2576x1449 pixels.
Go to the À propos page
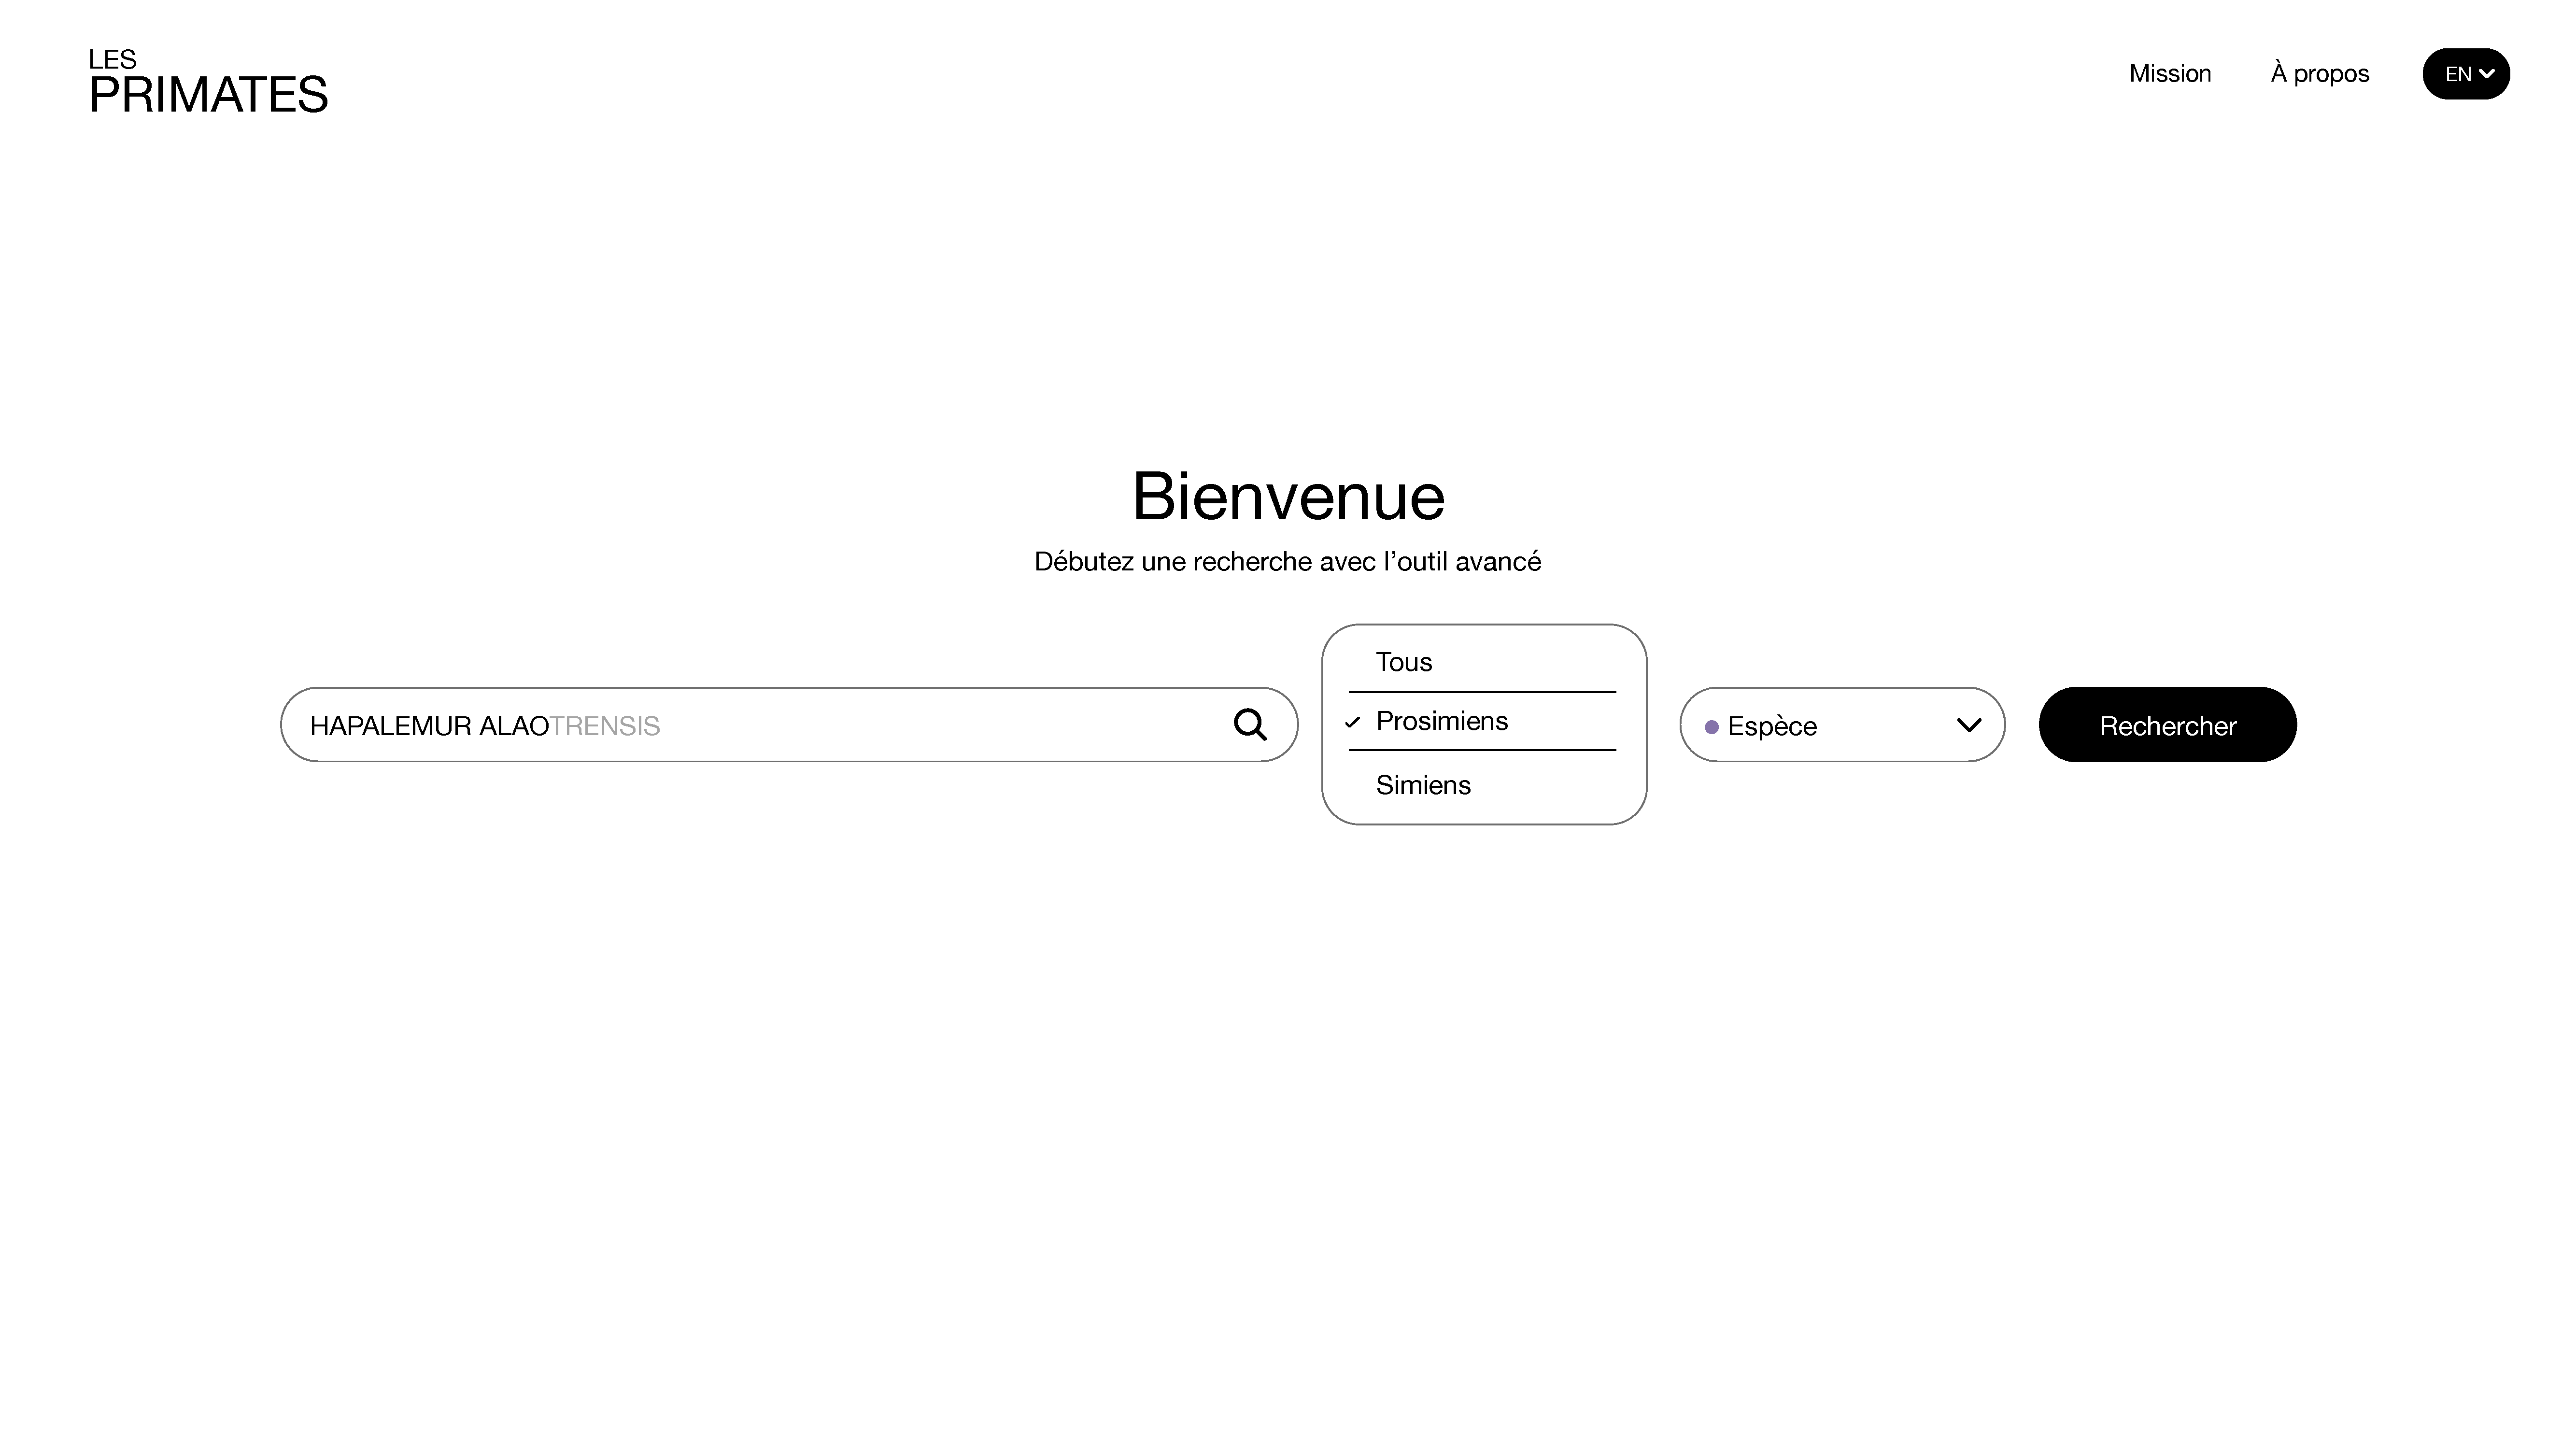[2319, 74]
